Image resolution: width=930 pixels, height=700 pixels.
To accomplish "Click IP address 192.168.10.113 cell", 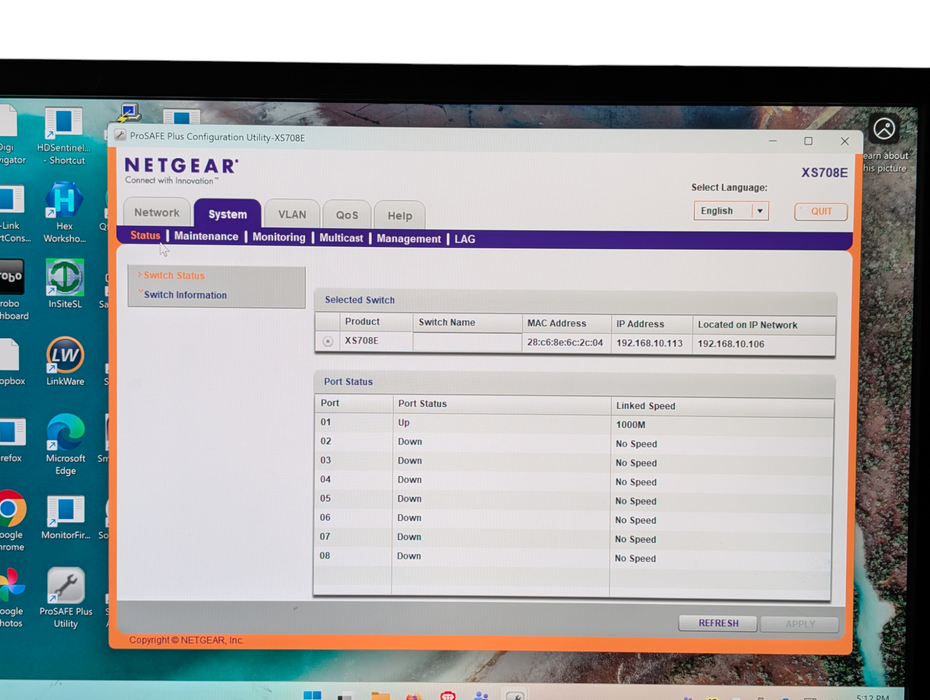I will [x=649, y=343].
